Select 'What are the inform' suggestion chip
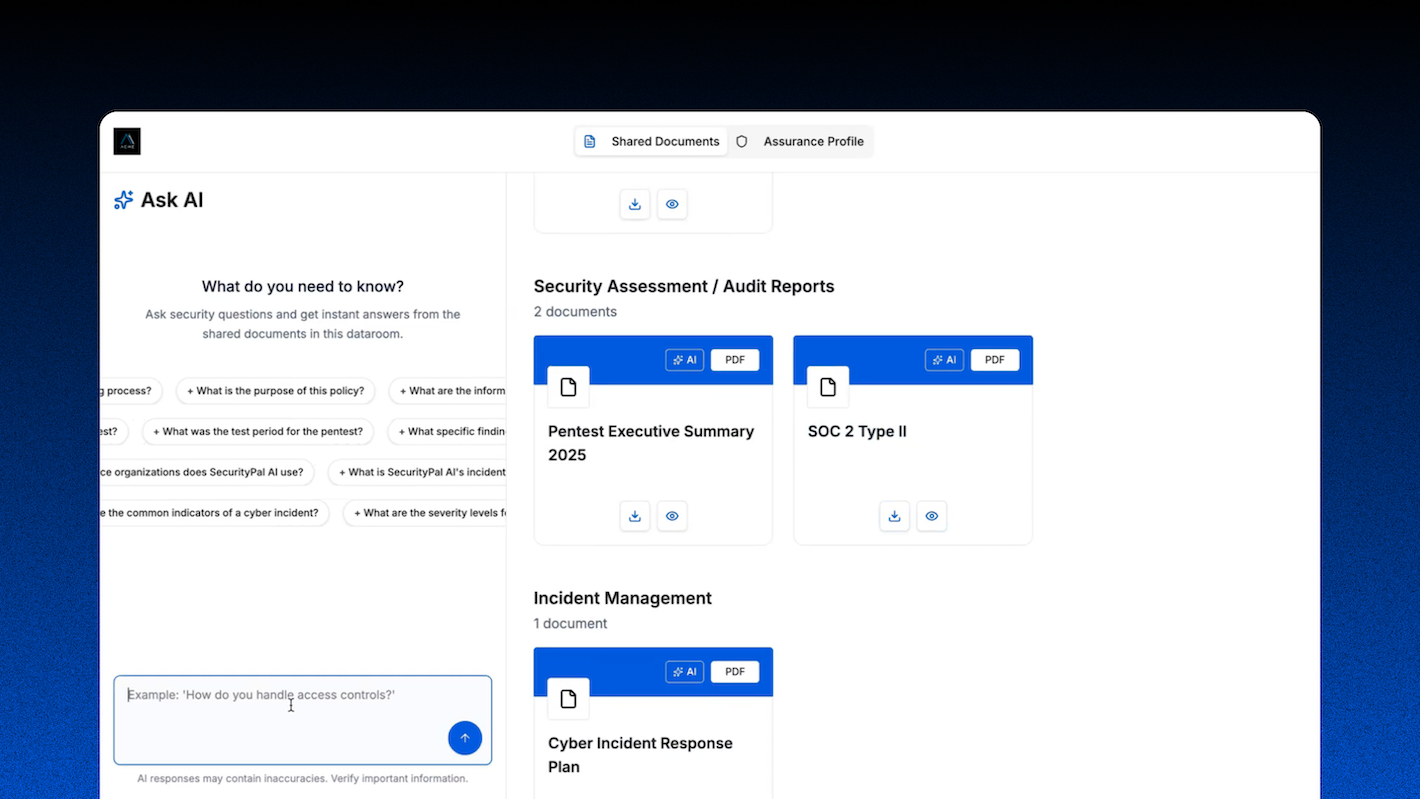 pyautogui.click(x=447, y=391)
